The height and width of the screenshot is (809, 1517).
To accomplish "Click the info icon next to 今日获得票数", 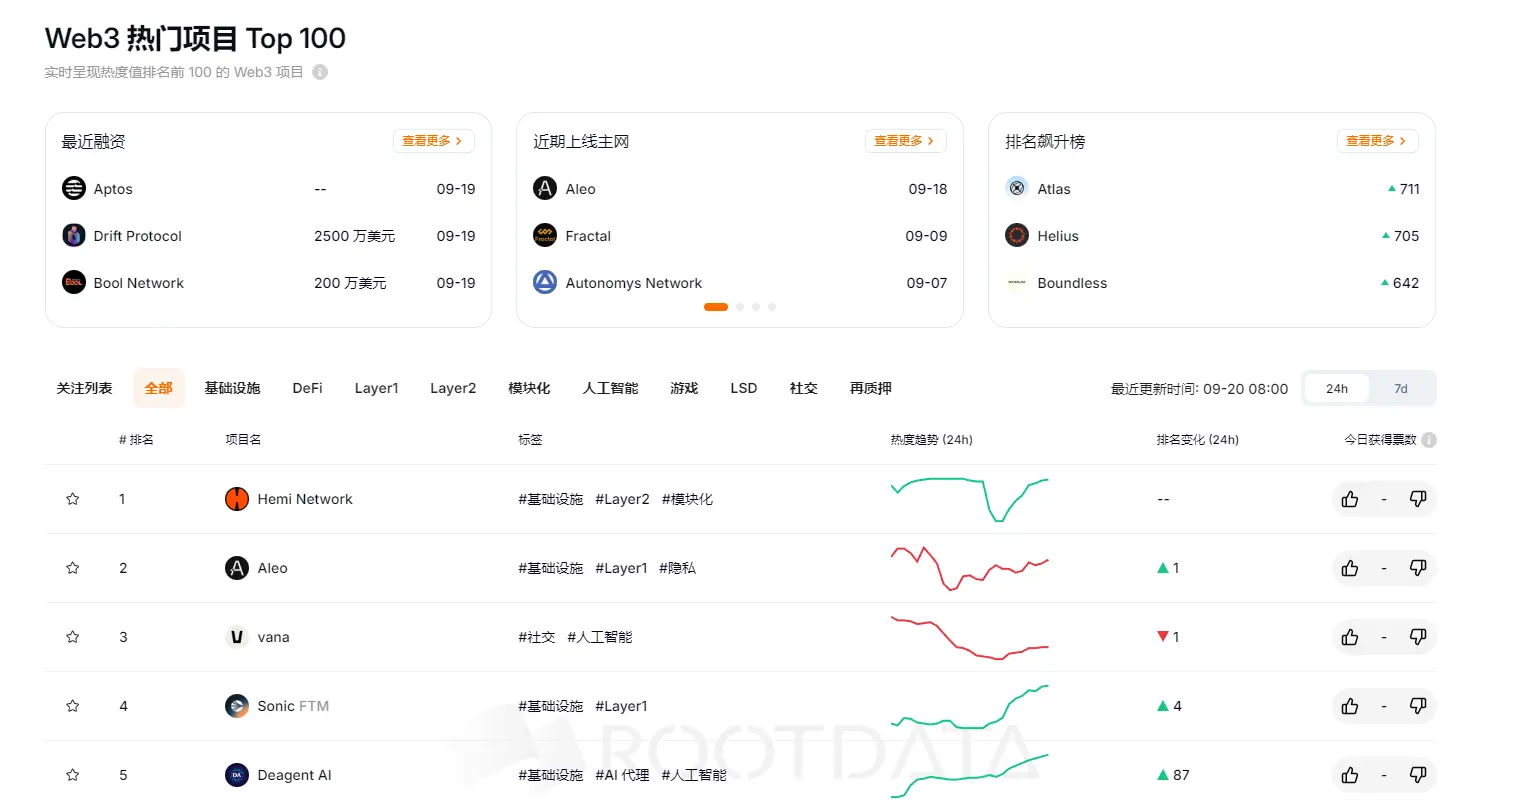I will click(x=1430, y=438).
